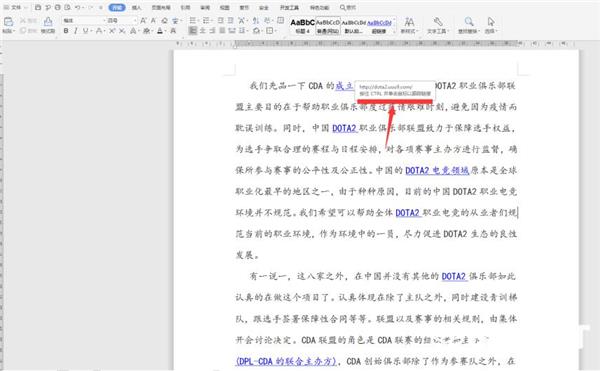The height and width of the screenshot is (371, 600).
Task: Click the DOTA2 电竞领域 hyperlink
Action: pyautogui.click(x=437, y=170)
